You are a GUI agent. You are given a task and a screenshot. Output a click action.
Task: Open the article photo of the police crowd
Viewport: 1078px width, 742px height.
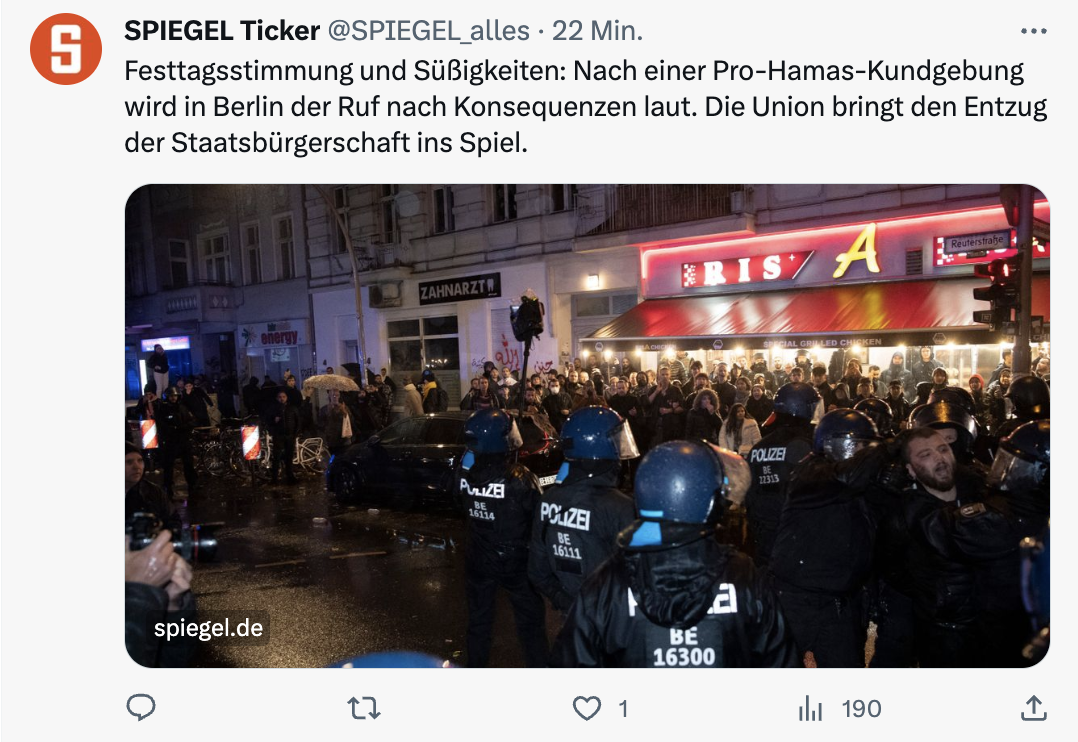[587, 426]
